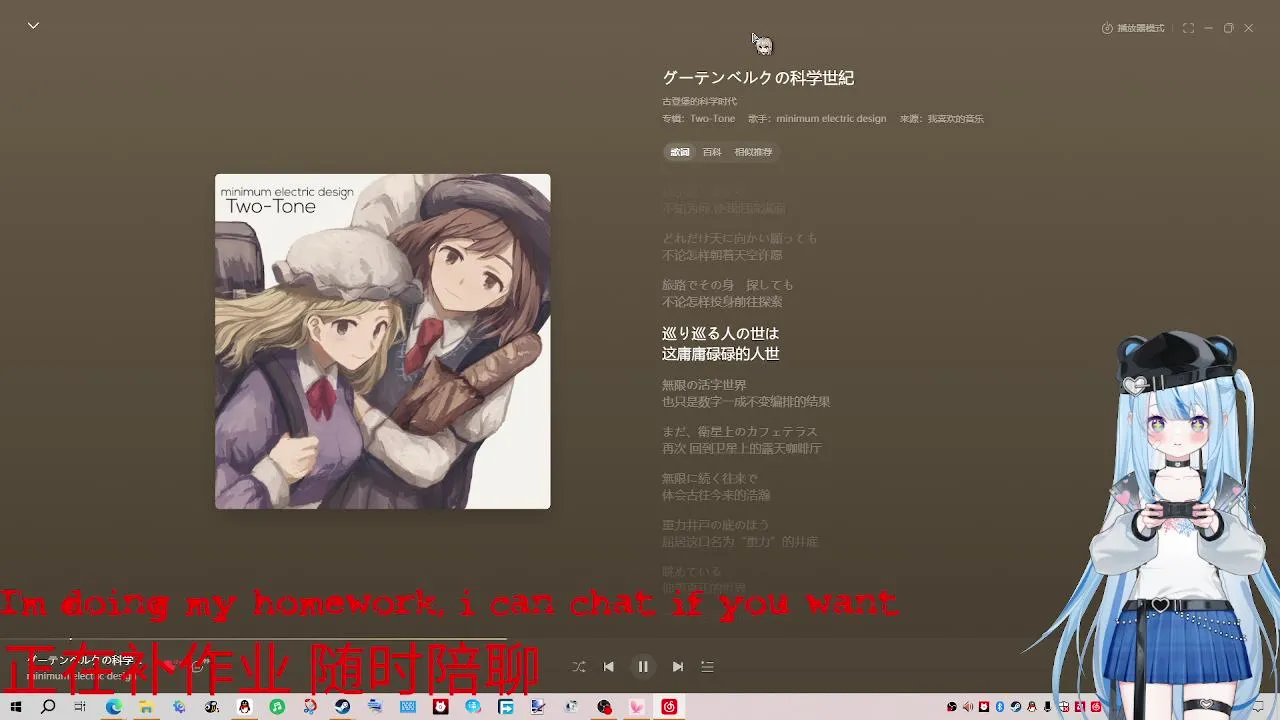The image size is (1280, 720).
Task: Open Microsoft Edge from the taskbar
Action: coord(114,707)
